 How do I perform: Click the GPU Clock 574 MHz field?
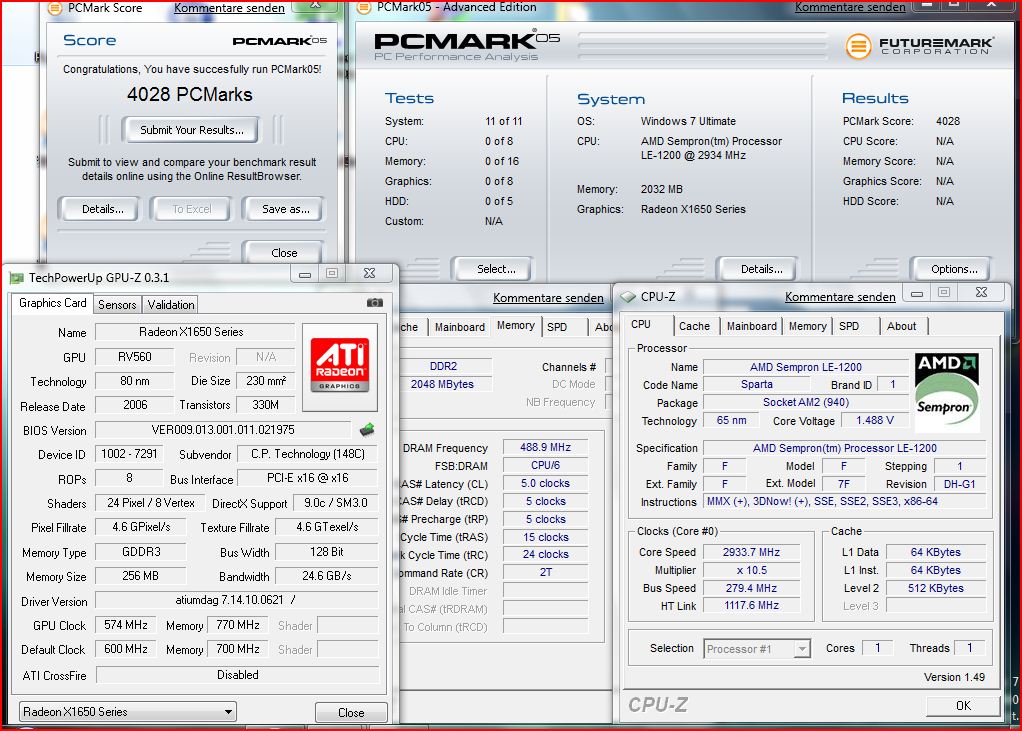click(x=126, y=625)
